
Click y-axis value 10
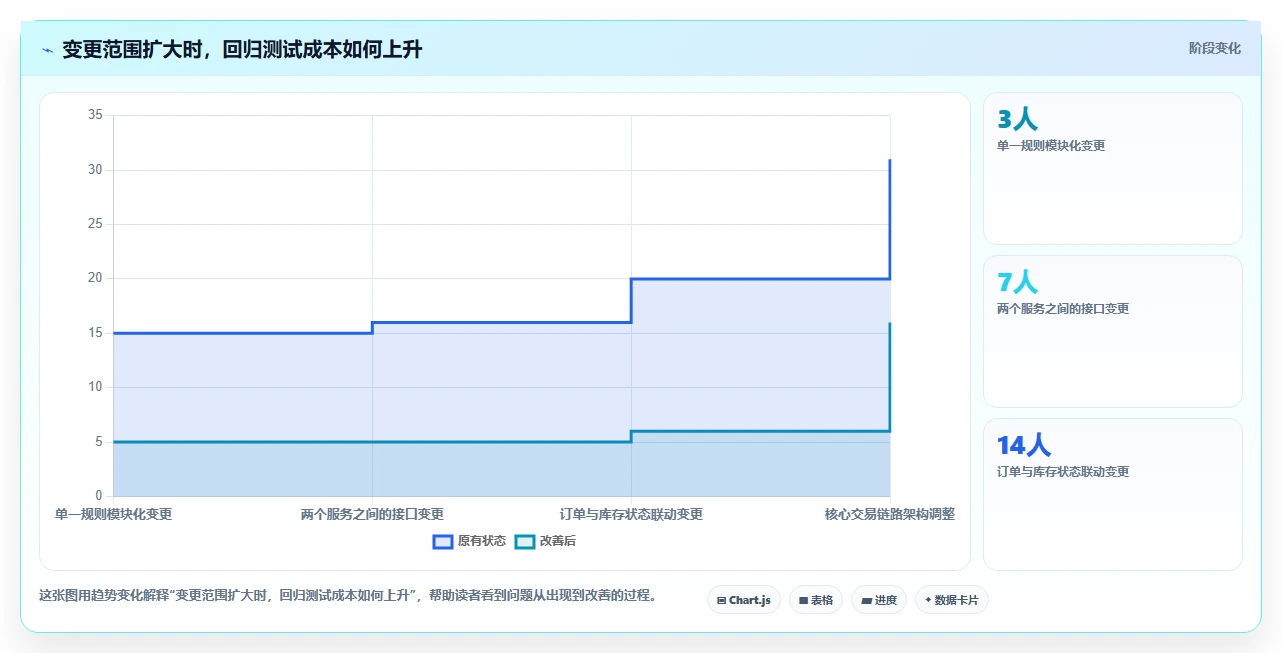pyautogui.click(x=95, y=387)
